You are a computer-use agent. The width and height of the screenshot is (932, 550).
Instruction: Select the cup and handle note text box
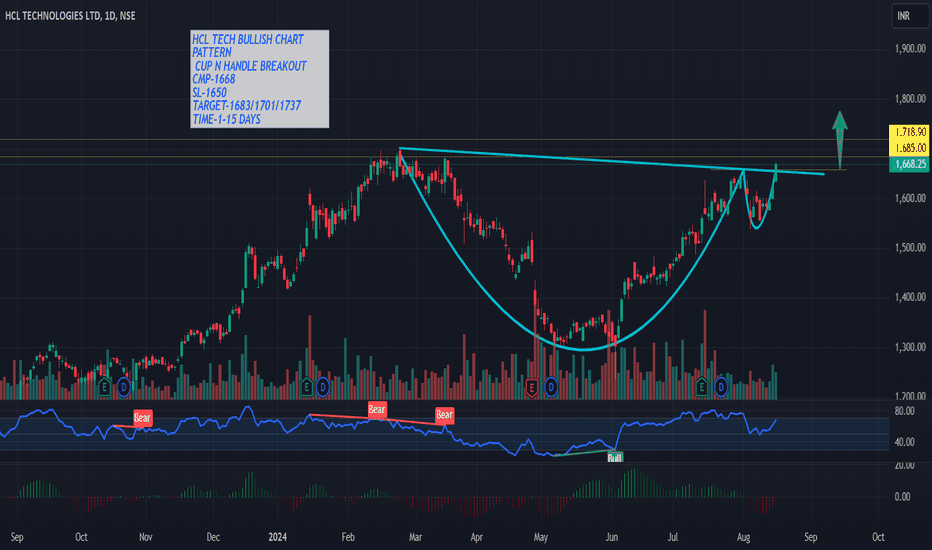click(x=260, y=79)
